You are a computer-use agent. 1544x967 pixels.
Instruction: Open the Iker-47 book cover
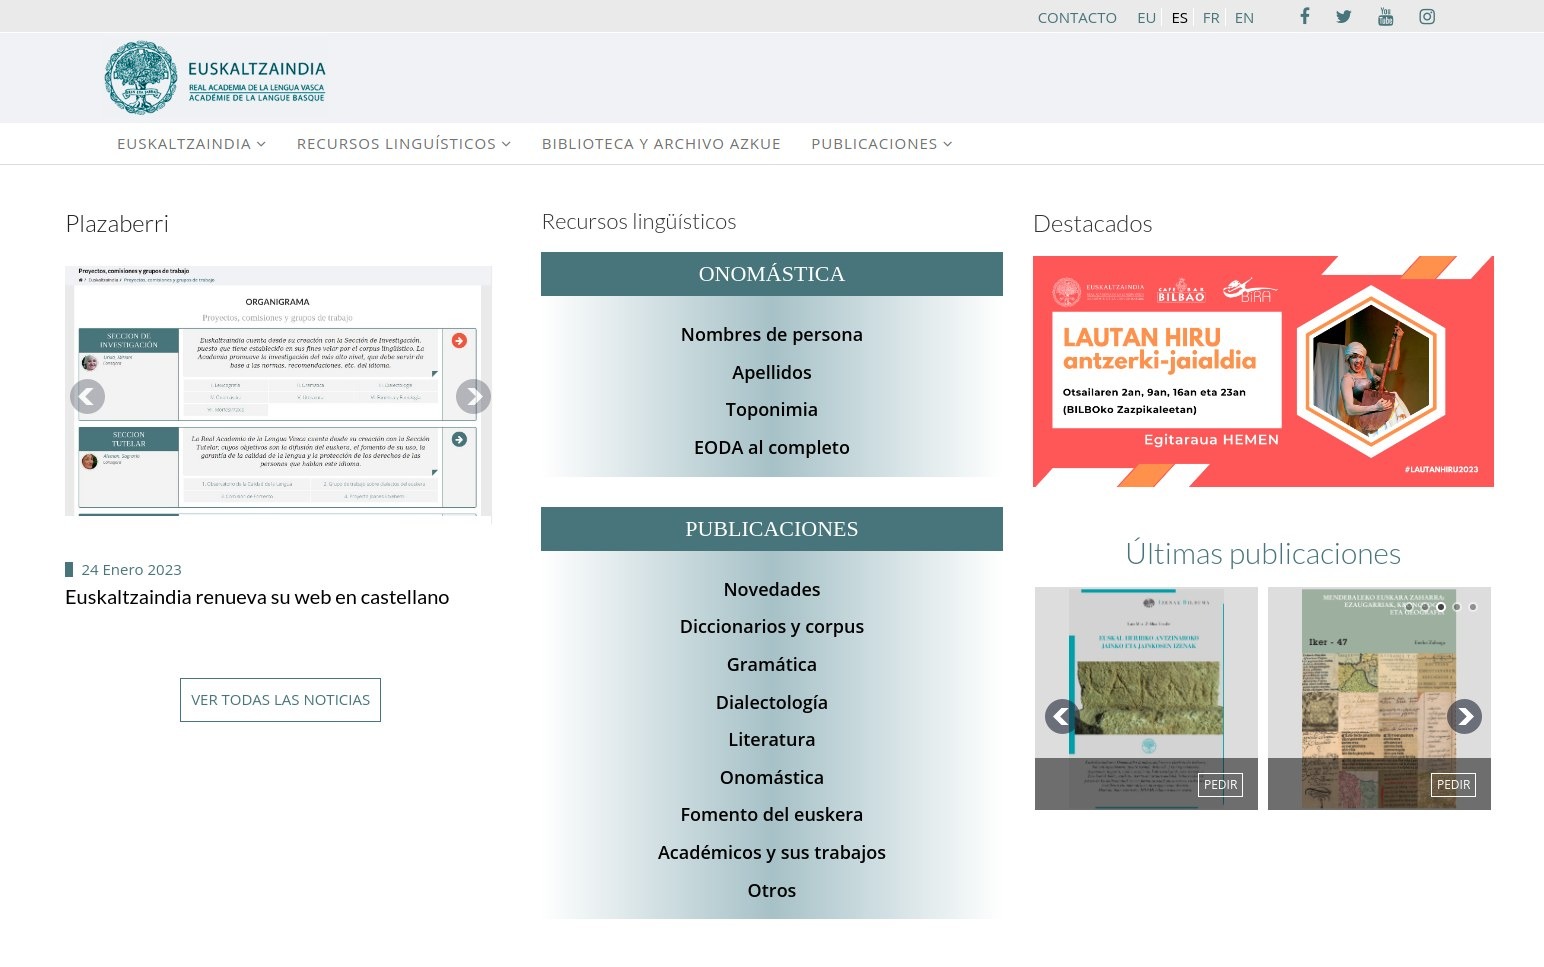point(1379,698)
